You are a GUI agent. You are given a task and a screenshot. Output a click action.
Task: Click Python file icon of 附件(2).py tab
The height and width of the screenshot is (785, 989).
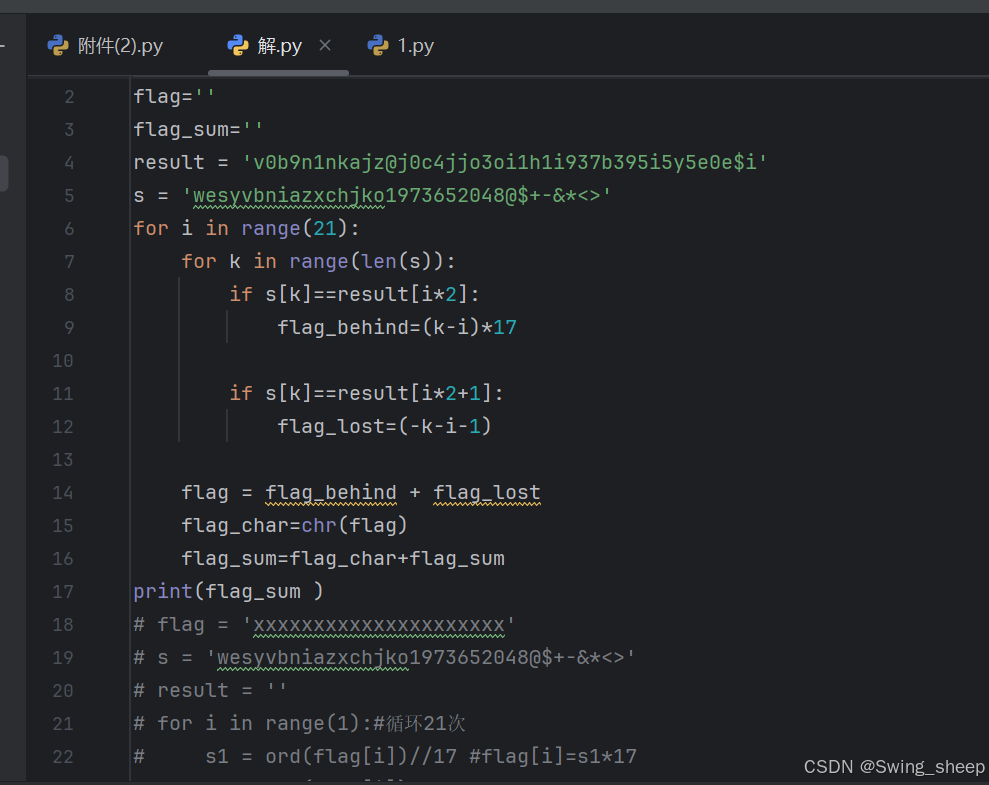point(58,46)
